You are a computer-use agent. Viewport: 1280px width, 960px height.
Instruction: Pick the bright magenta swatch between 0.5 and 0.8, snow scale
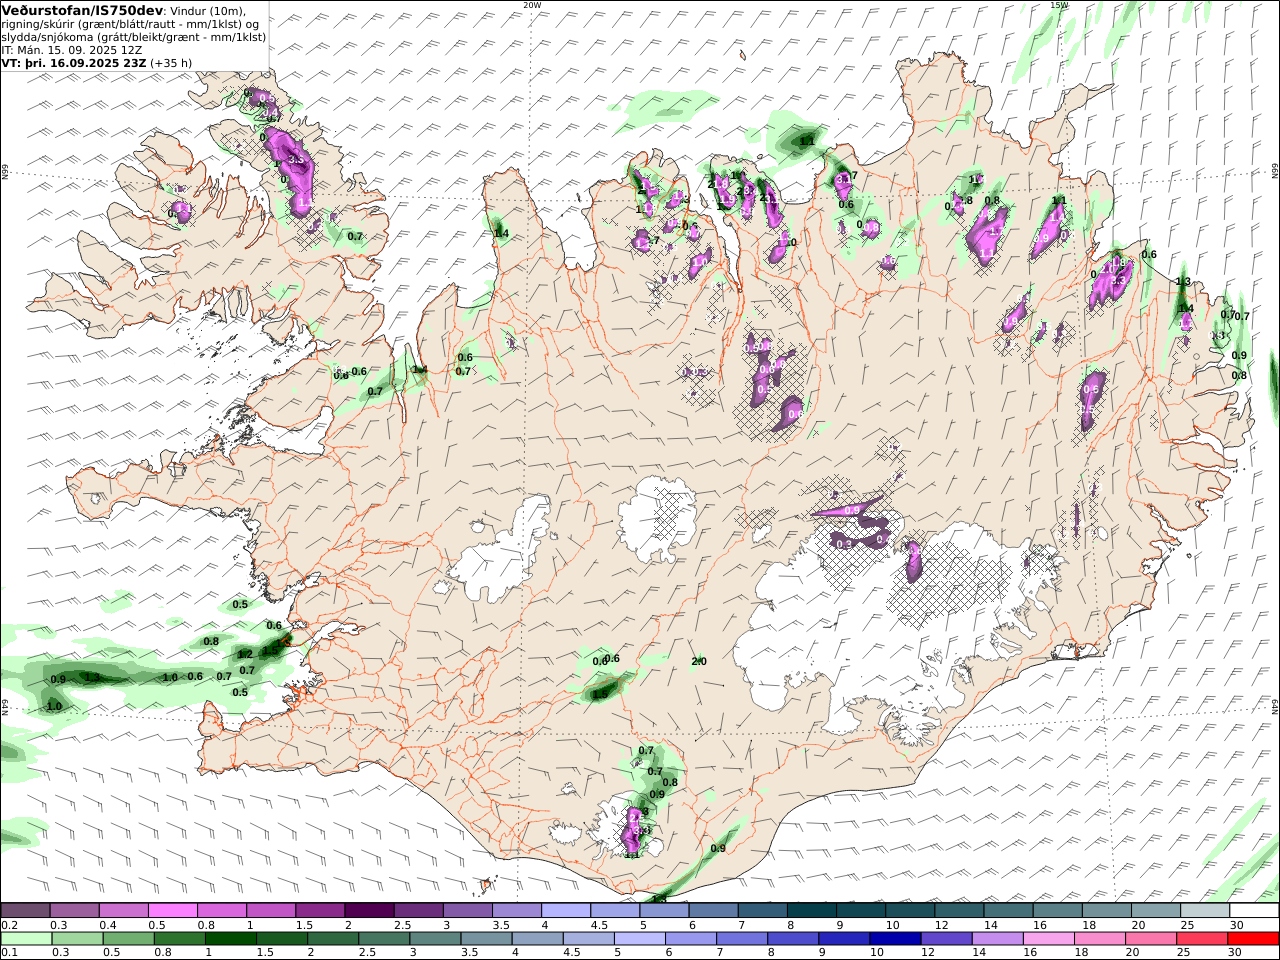(172, 911)
